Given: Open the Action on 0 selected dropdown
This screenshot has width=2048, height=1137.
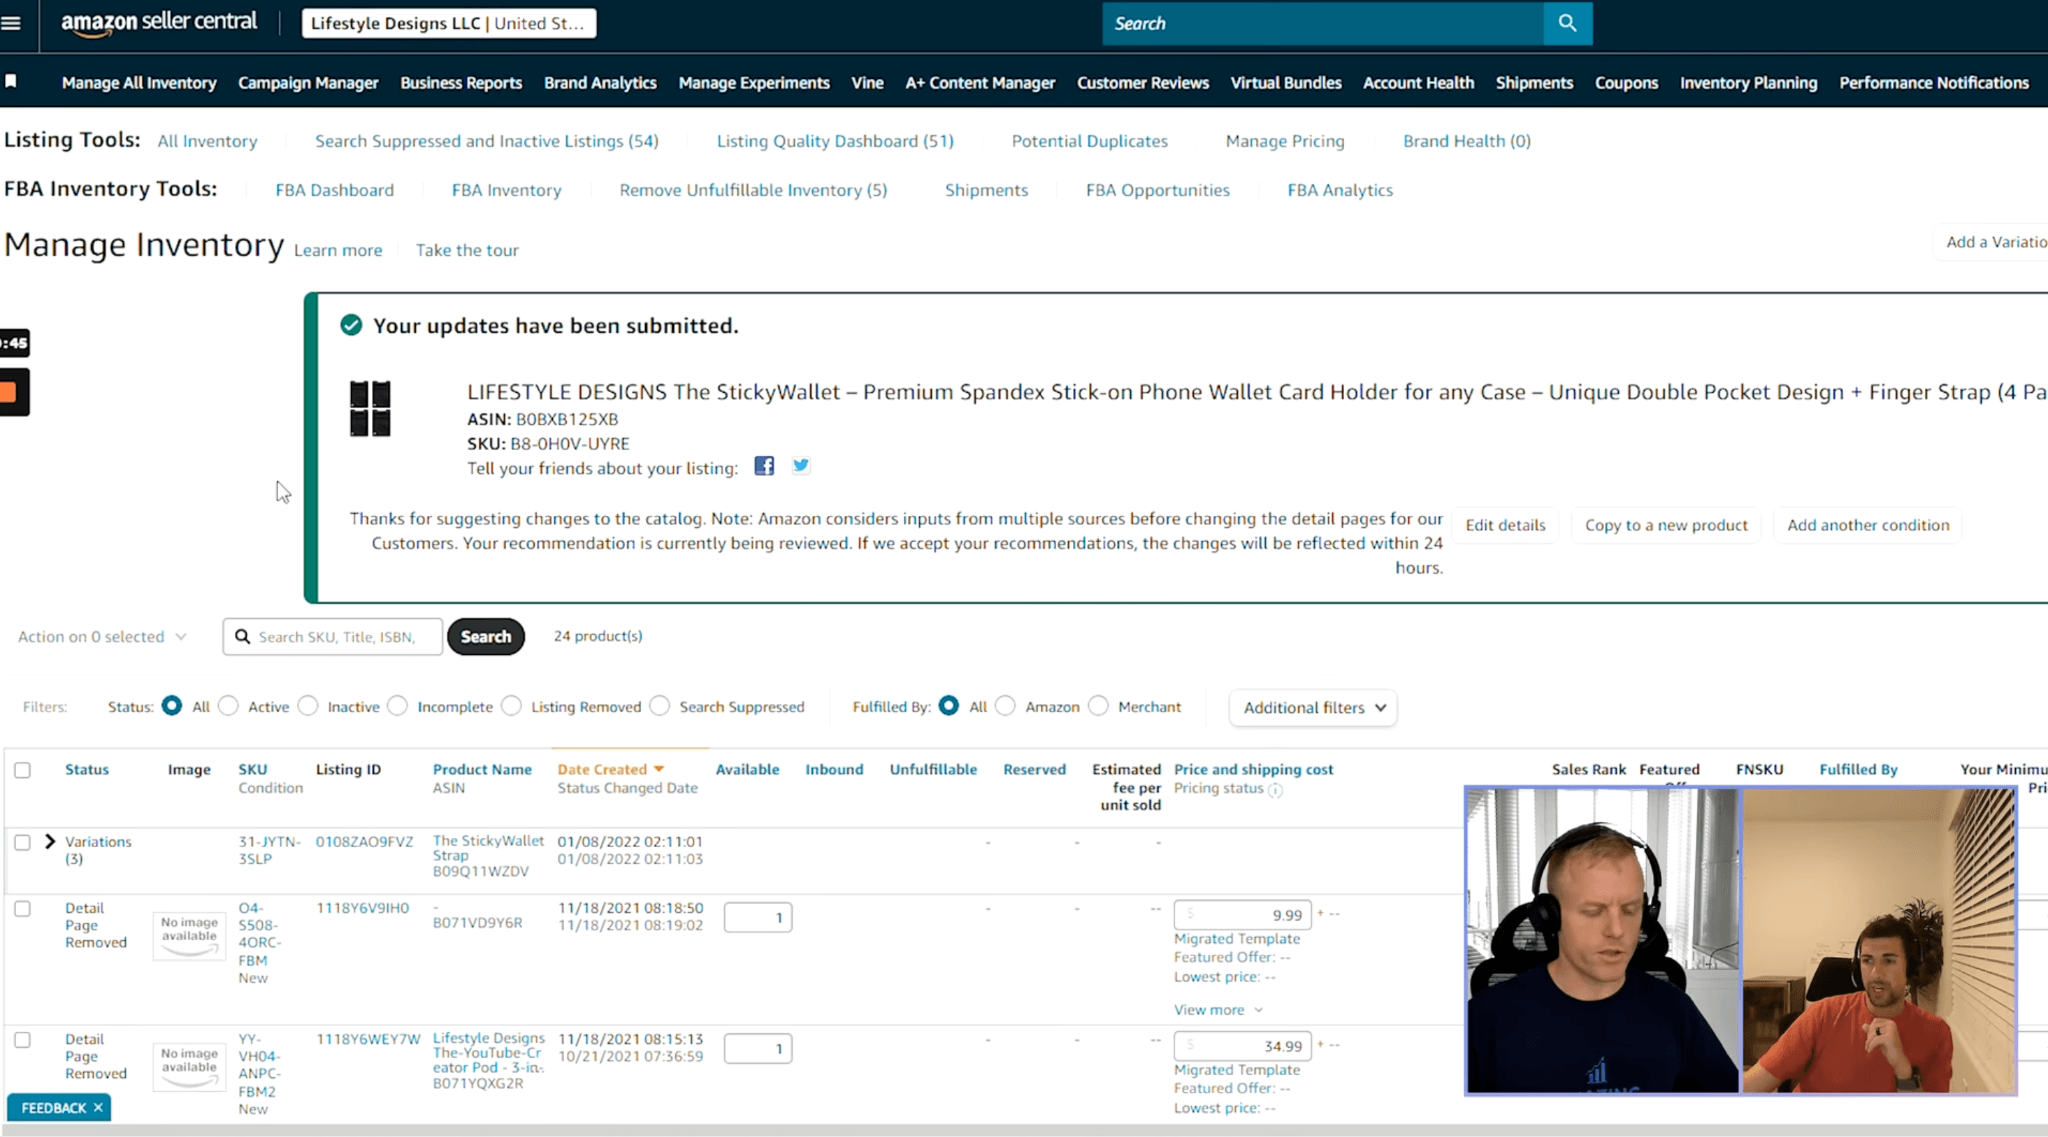Looking at the screenshot, I should coord(102,636).
